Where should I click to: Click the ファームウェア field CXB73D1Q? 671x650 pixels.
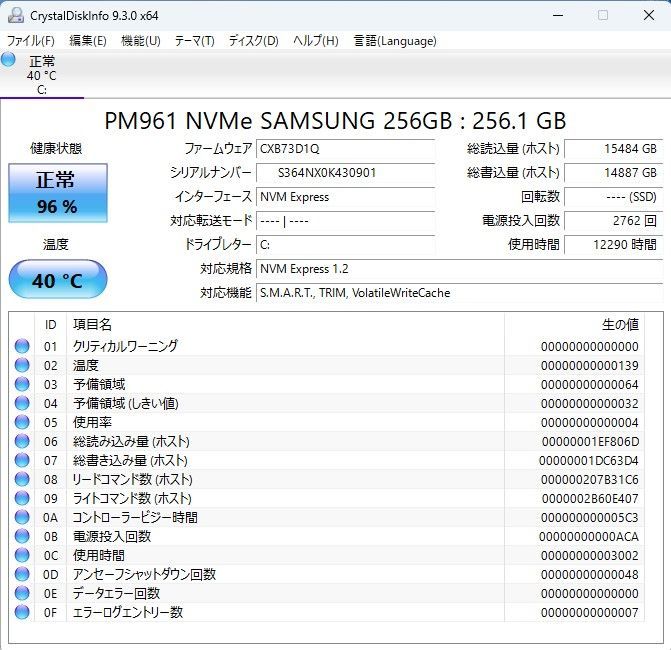346,149
